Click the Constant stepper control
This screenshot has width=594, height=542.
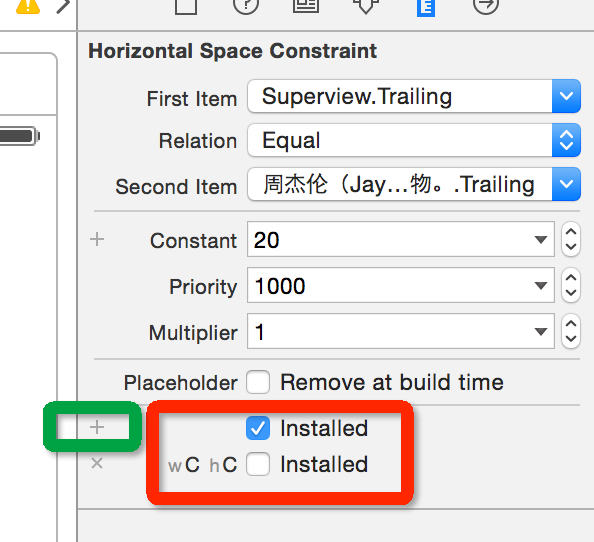point(571,239)
